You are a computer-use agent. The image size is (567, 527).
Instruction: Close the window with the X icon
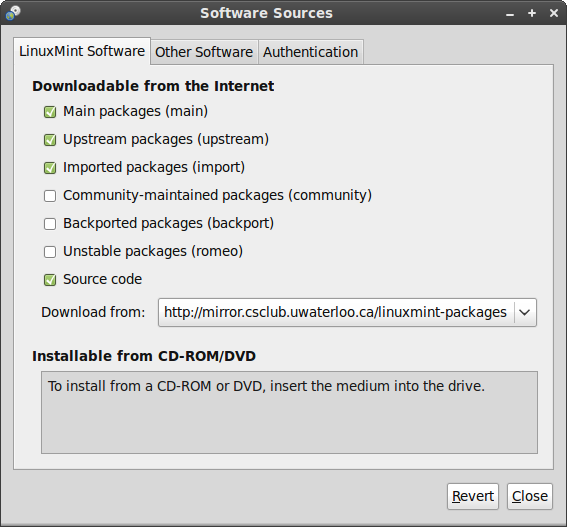[x=554, y=13]
